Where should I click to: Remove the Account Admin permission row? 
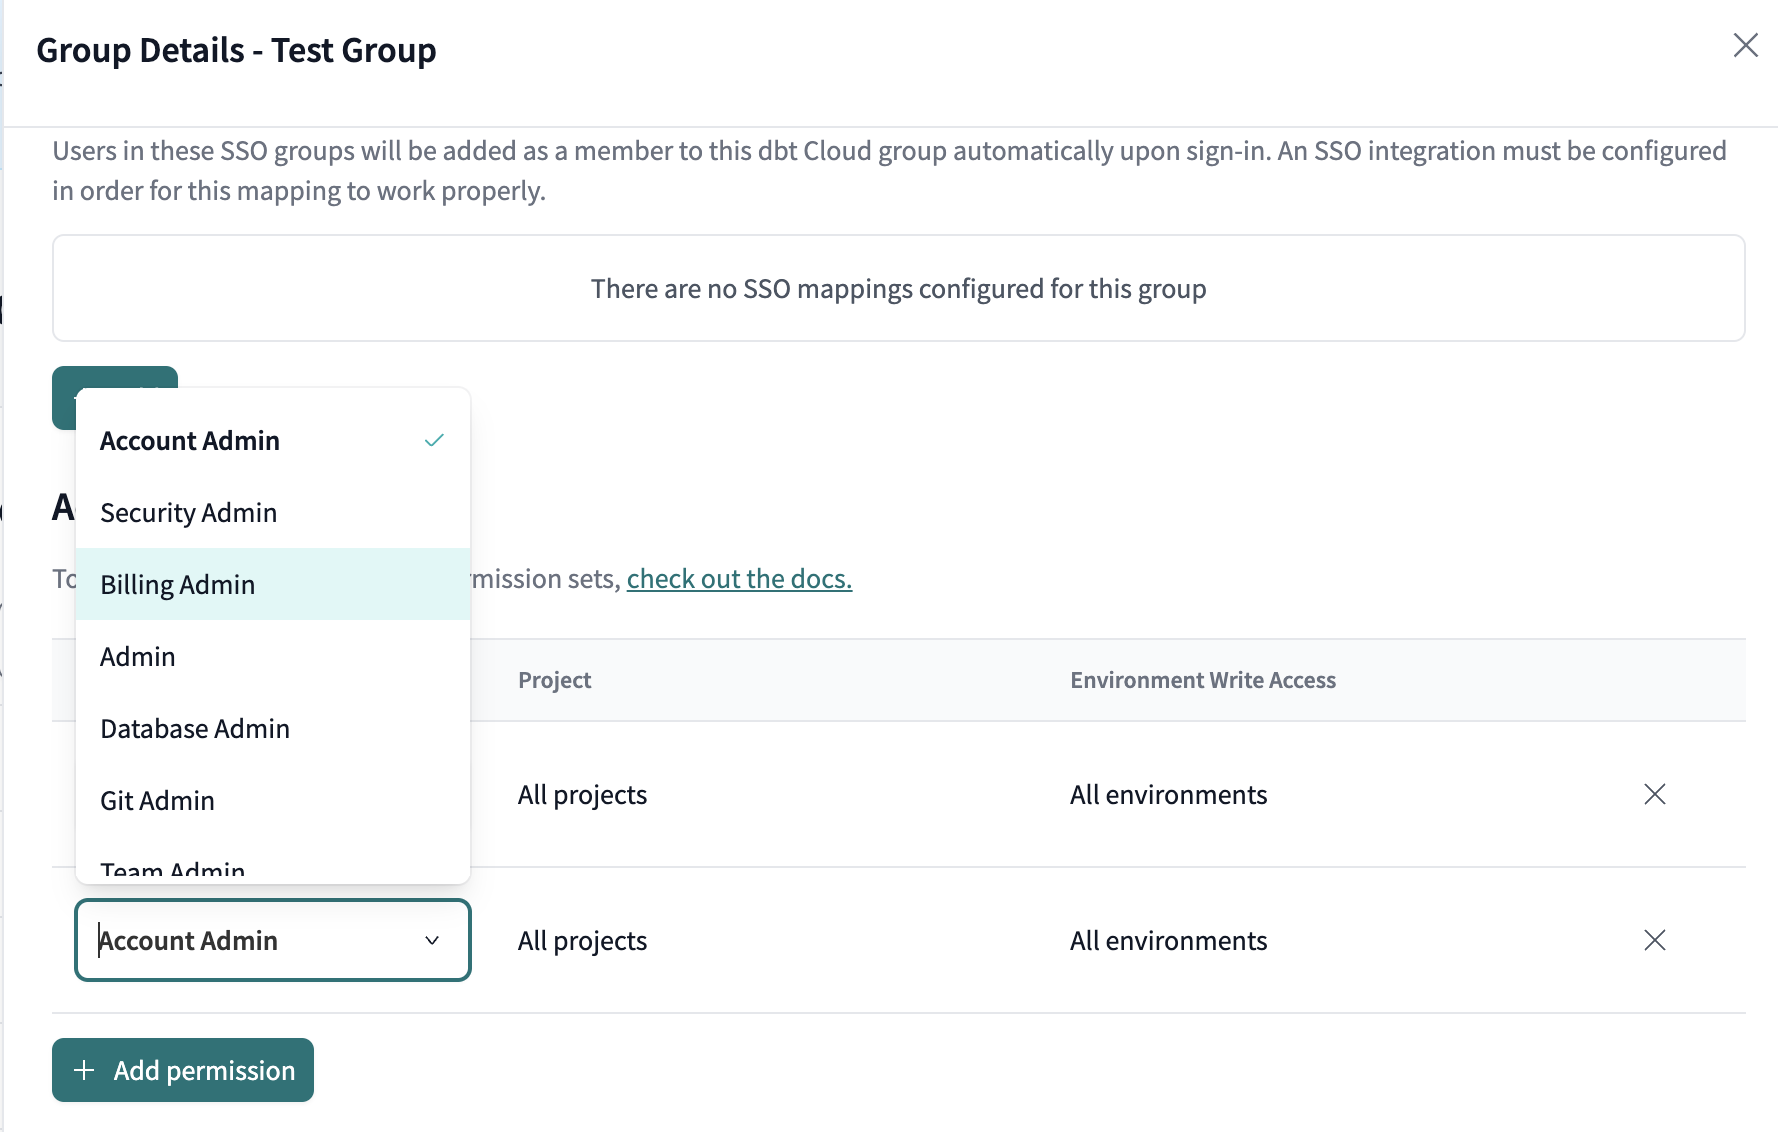pos(1655,940)
